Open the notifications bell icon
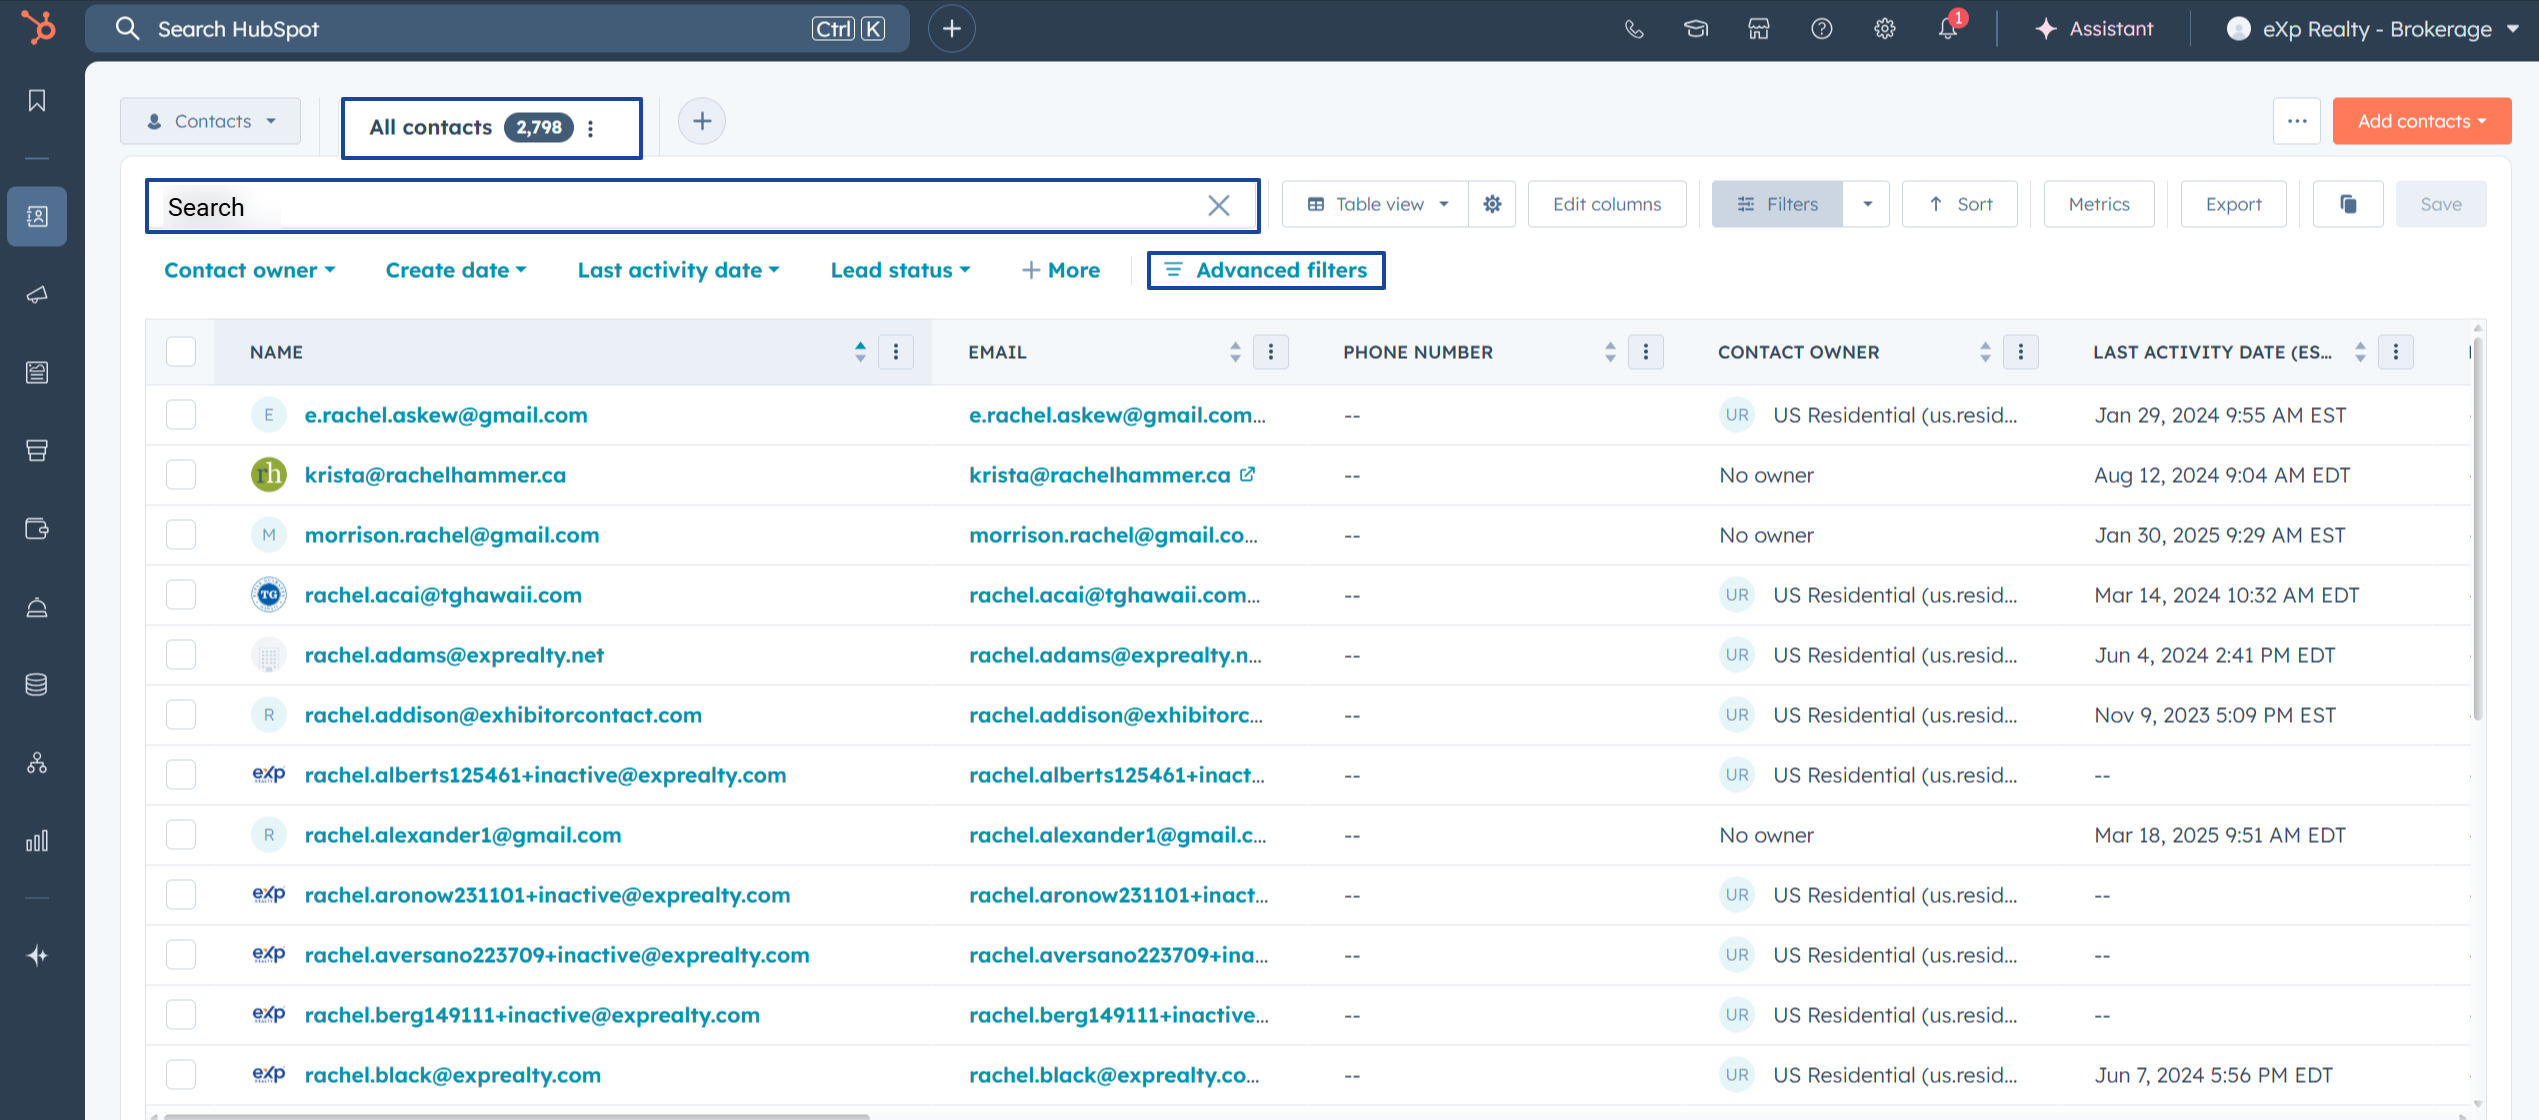The height and width of the screenshot is (1120, 2539). pyautogui.click(x=1947, y=29)
